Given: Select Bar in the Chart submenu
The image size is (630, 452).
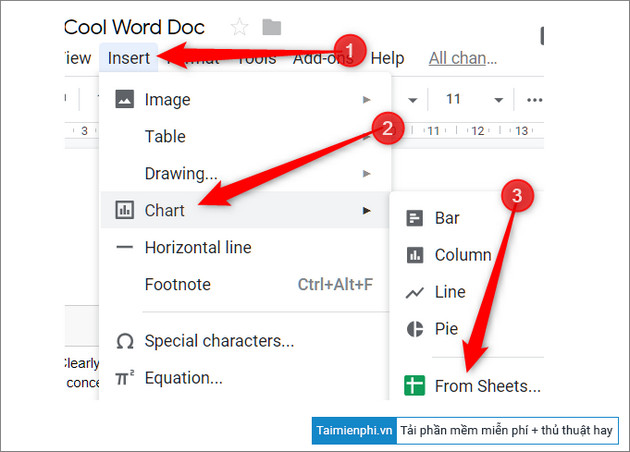Looking at the screenshot, I should 467,218.
